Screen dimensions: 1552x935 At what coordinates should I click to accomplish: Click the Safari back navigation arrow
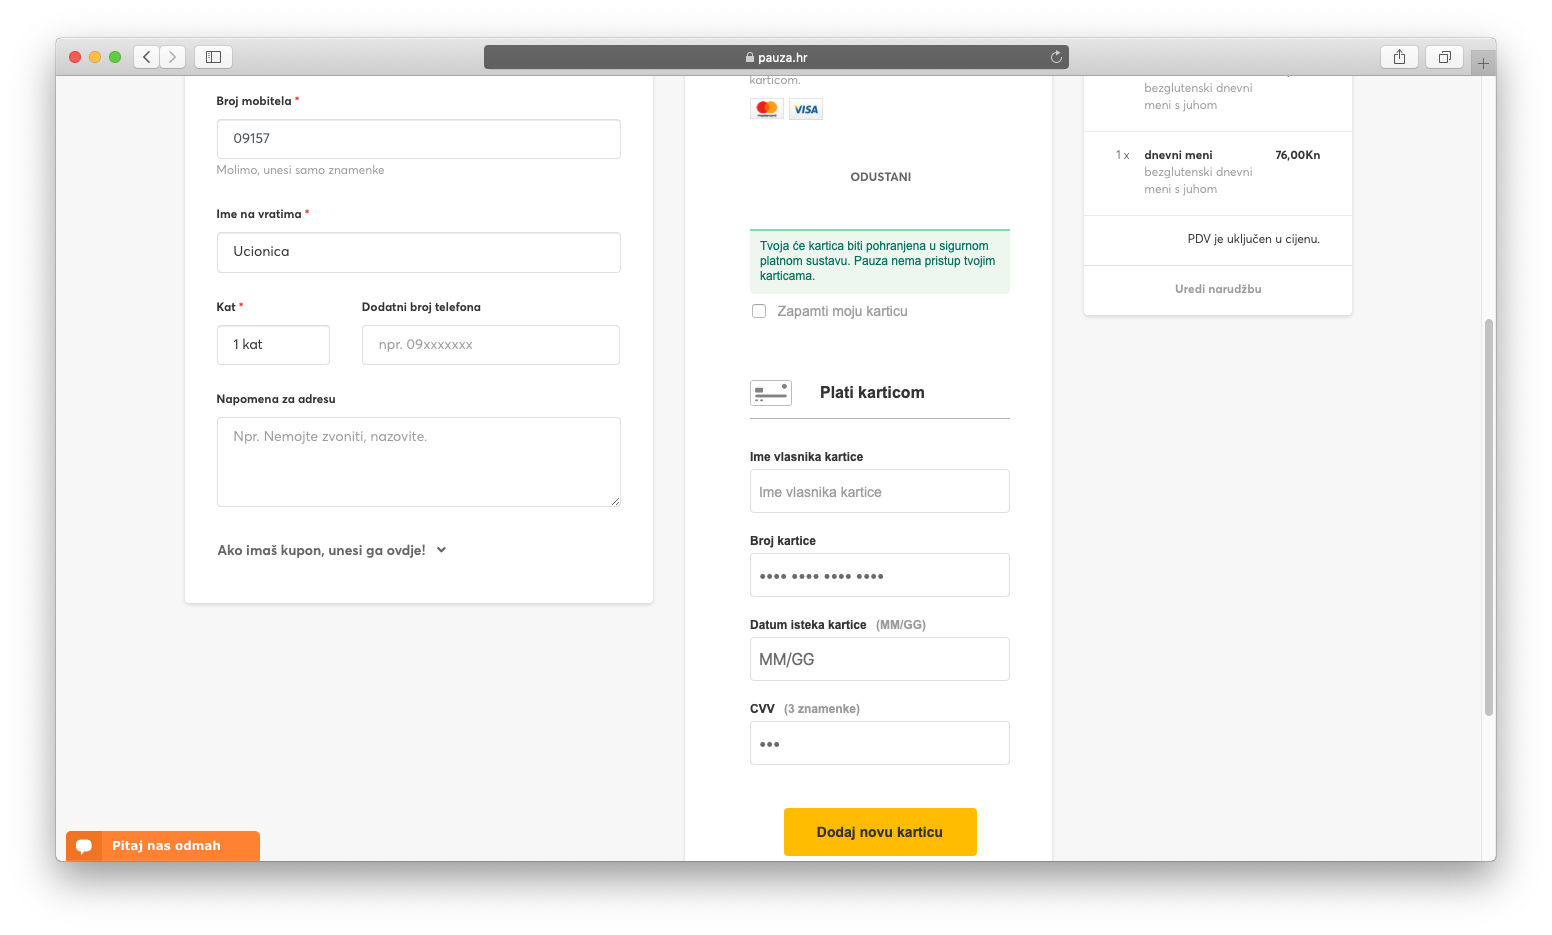[x=147, y=57]
